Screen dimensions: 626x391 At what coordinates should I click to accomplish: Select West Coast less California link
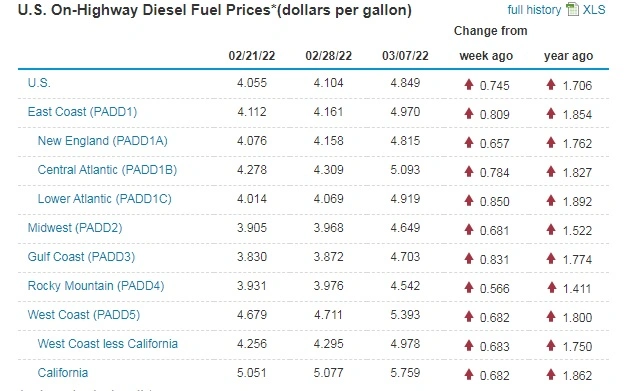point(108,344)
